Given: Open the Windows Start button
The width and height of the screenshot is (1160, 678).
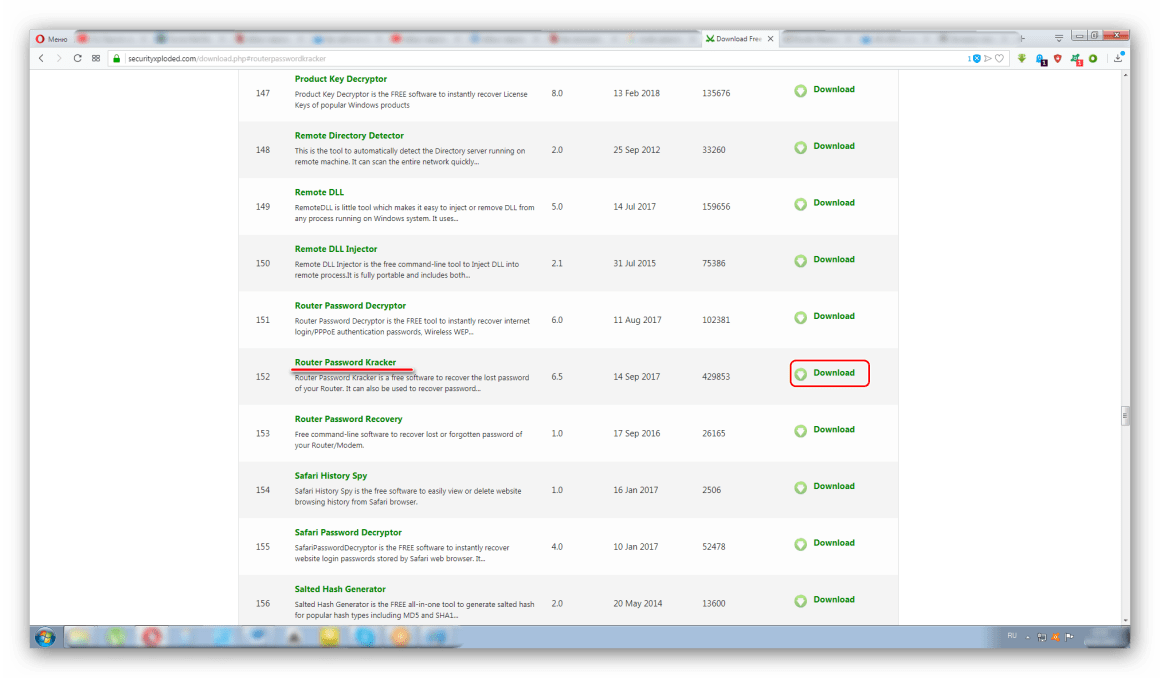Looking at the screenshot, I should pyautogui.click(x=46, y=636).
